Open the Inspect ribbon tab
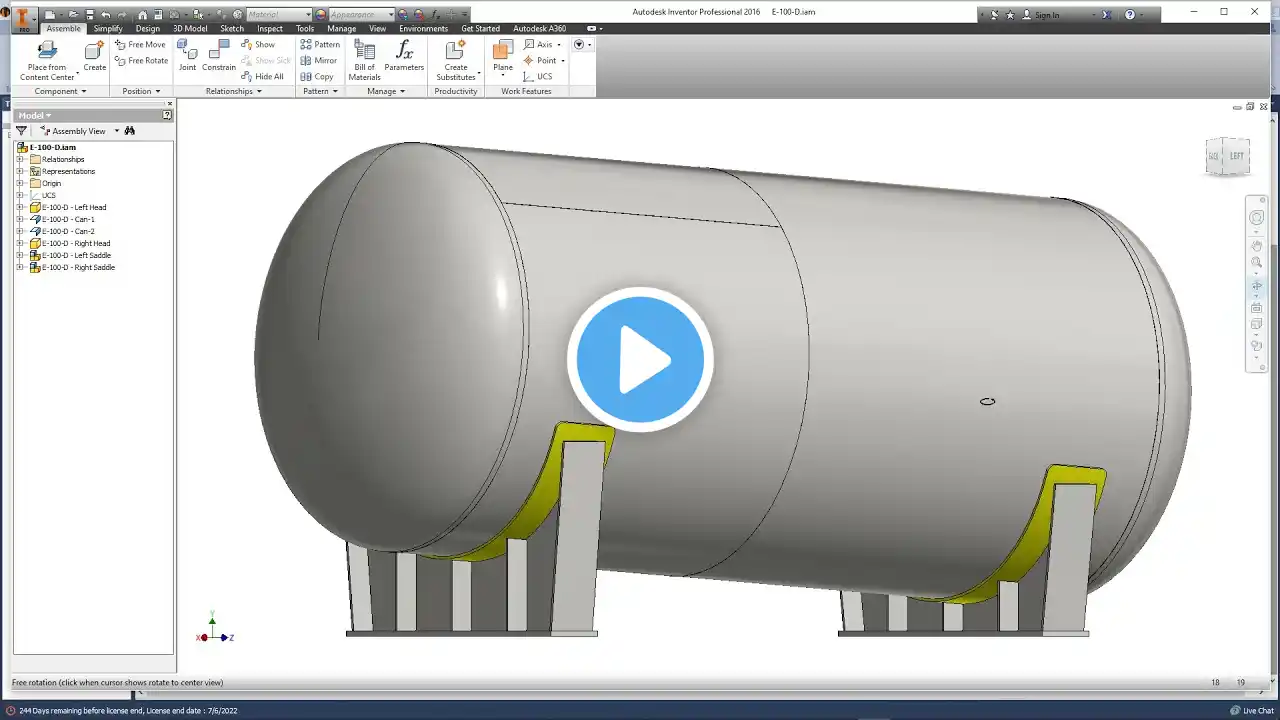 coord(270,29)
